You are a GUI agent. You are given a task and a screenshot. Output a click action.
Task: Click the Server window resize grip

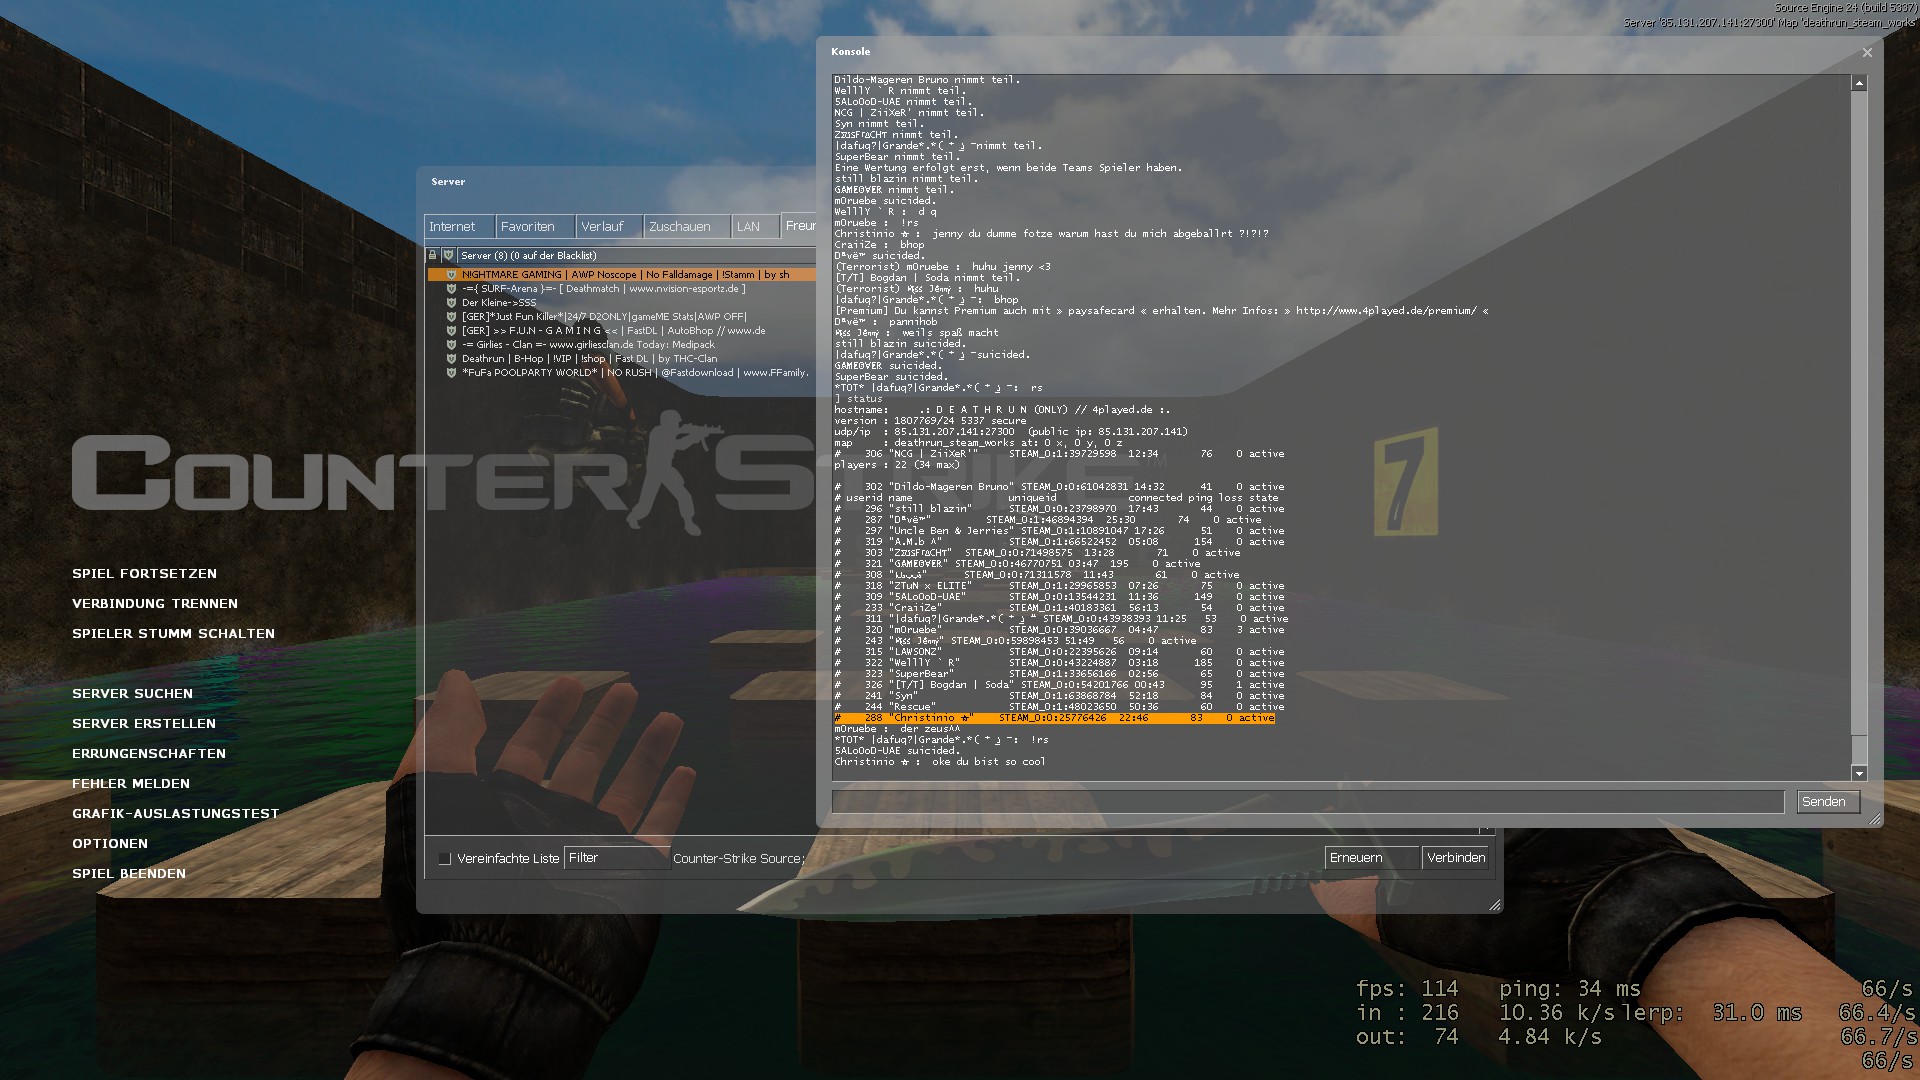(1495, 905)
